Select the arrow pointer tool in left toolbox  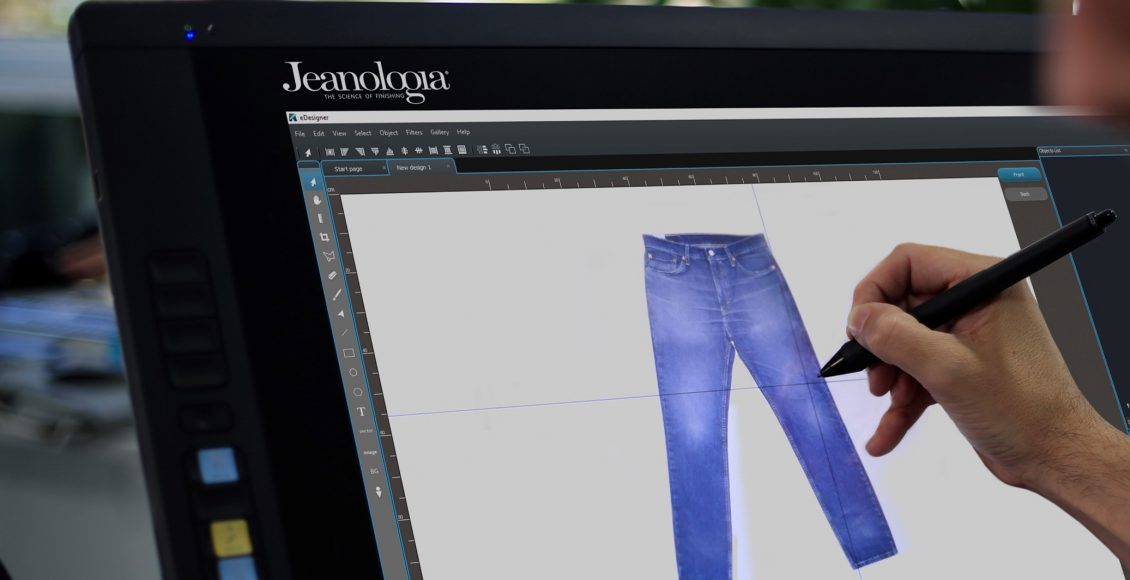[313, 182]
